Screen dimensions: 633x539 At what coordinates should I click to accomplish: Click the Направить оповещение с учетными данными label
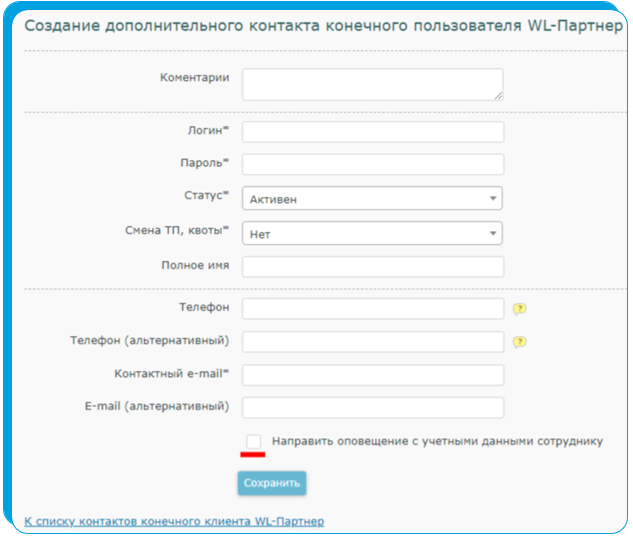[437, 441]
